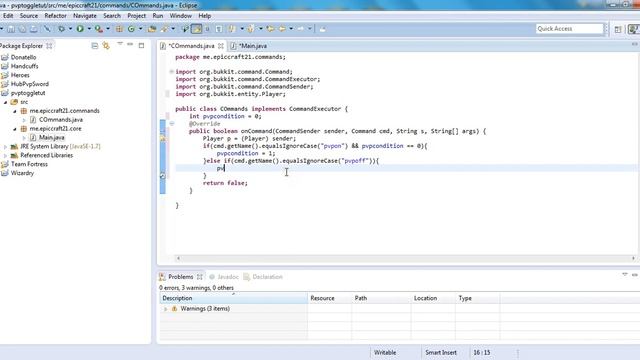Toggle Block Selection Mode in the toolbar
This screenshot has height=360, width=640.
pos(207,29)
